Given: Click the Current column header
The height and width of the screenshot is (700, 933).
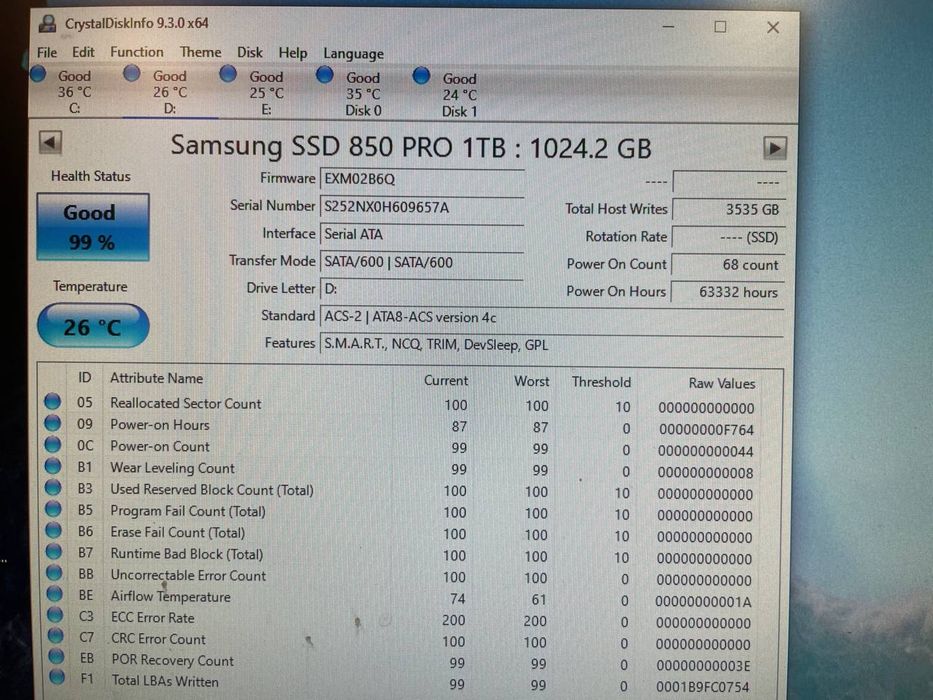Looking at the screenshot, I should coord(446,381).
